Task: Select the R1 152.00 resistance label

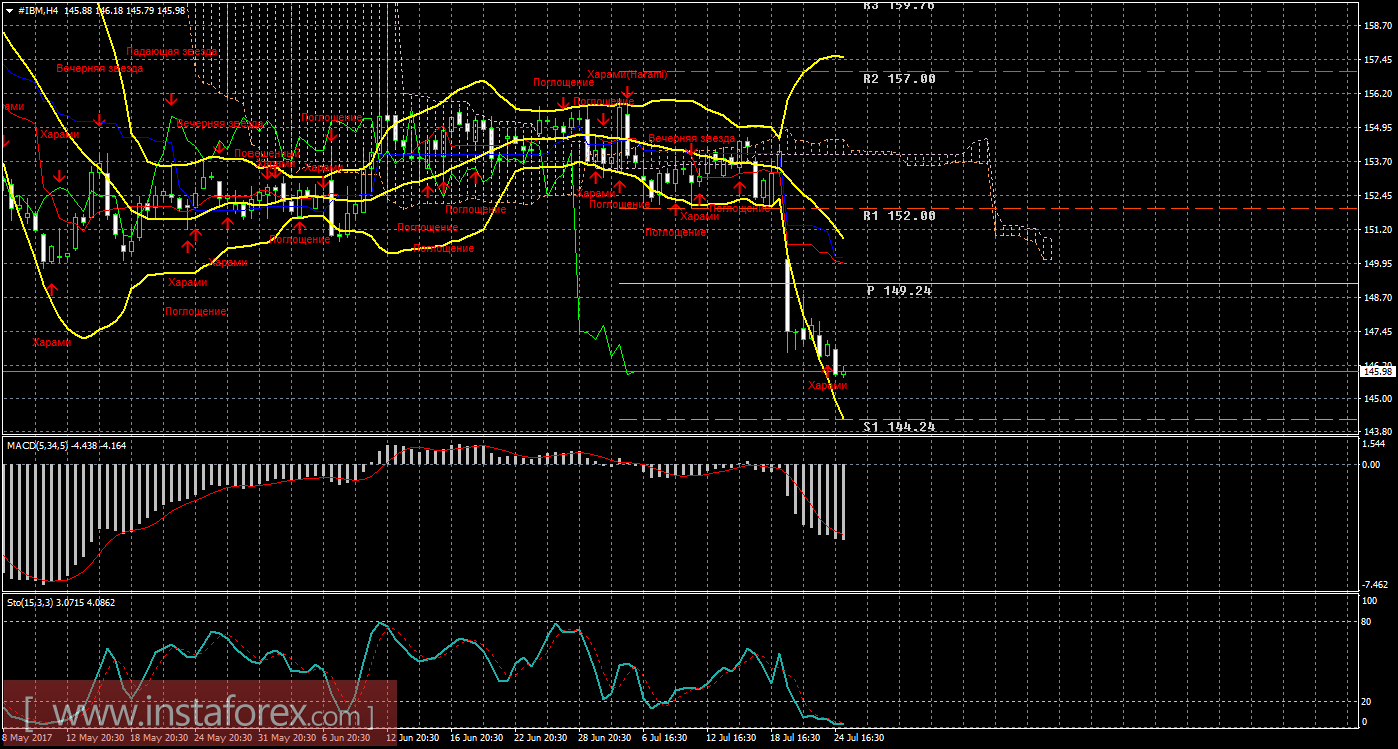Action: point(900,215)
